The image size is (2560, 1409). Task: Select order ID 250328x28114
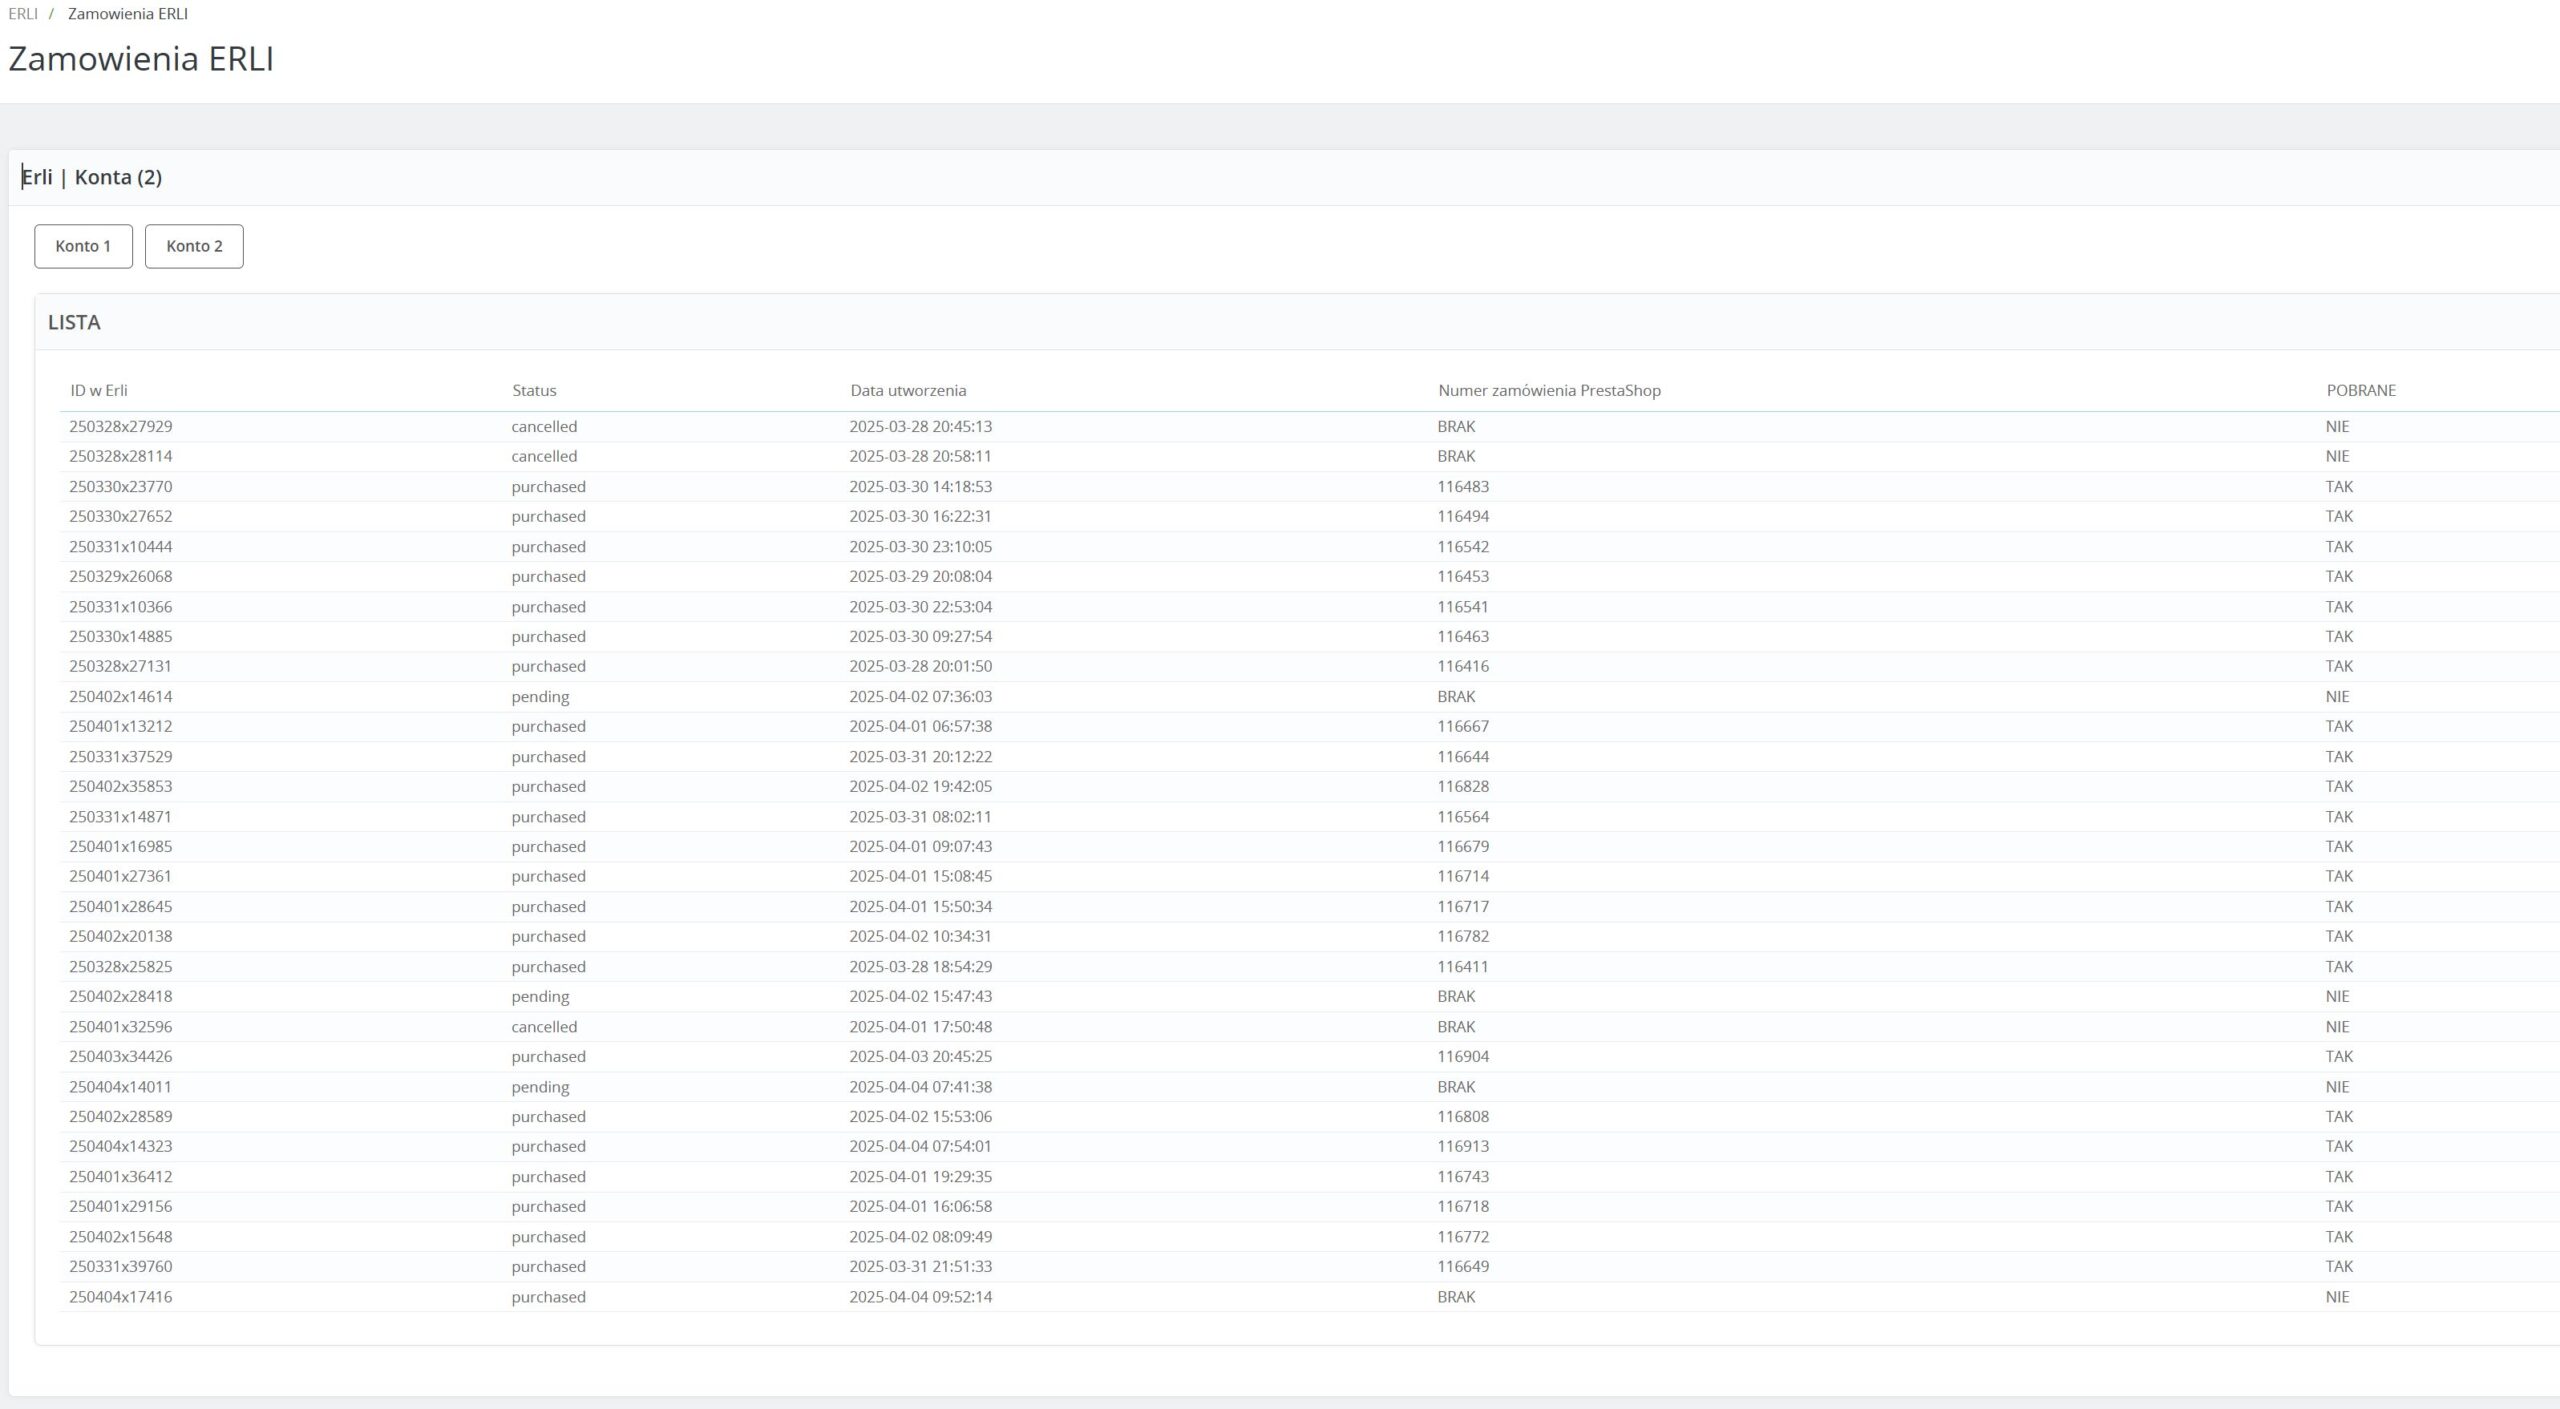[121, 456]
